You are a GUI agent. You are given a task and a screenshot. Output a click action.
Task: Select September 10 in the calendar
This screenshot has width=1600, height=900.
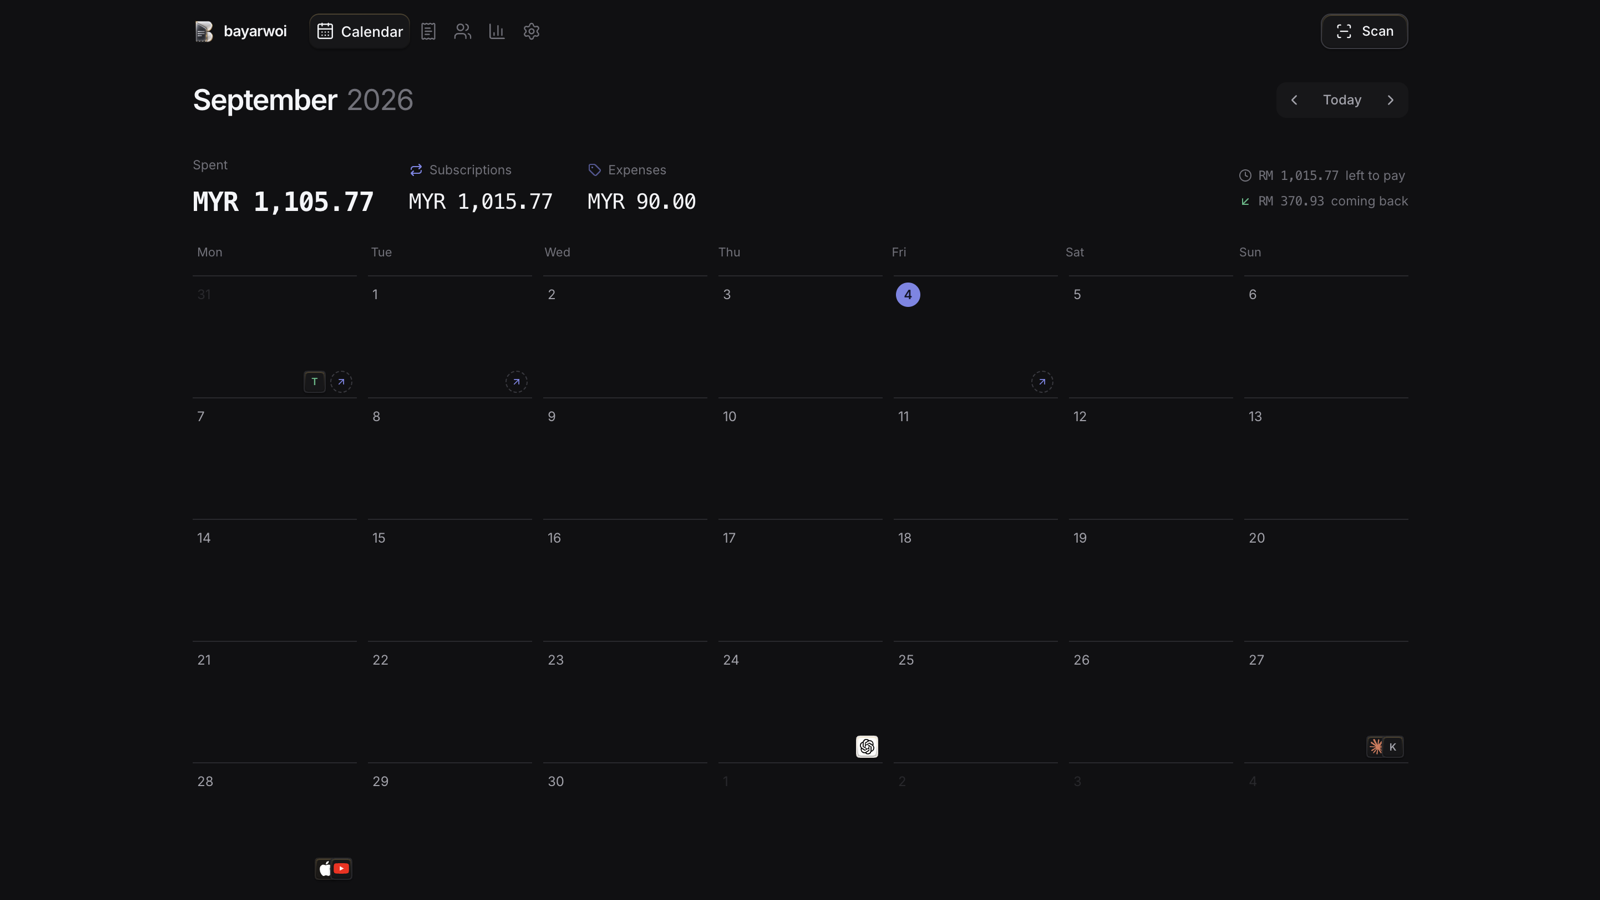800,458
